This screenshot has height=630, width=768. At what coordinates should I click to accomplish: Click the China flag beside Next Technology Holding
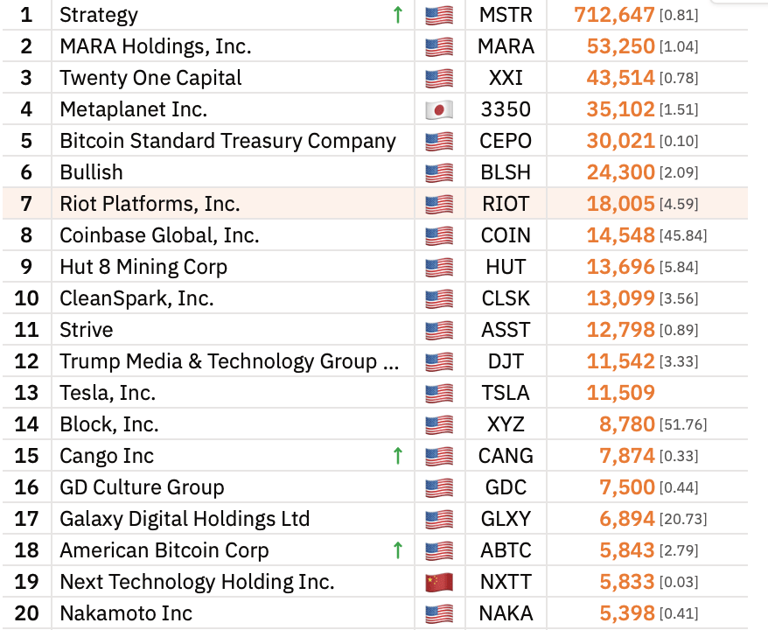click(439, 582)
